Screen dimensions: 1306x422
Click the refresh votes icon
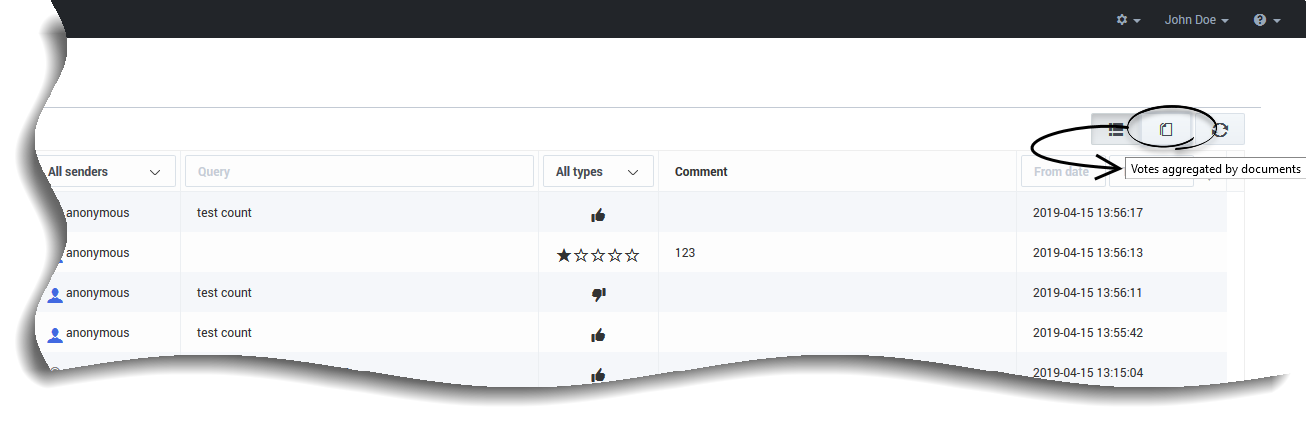tap(1221, 129)
